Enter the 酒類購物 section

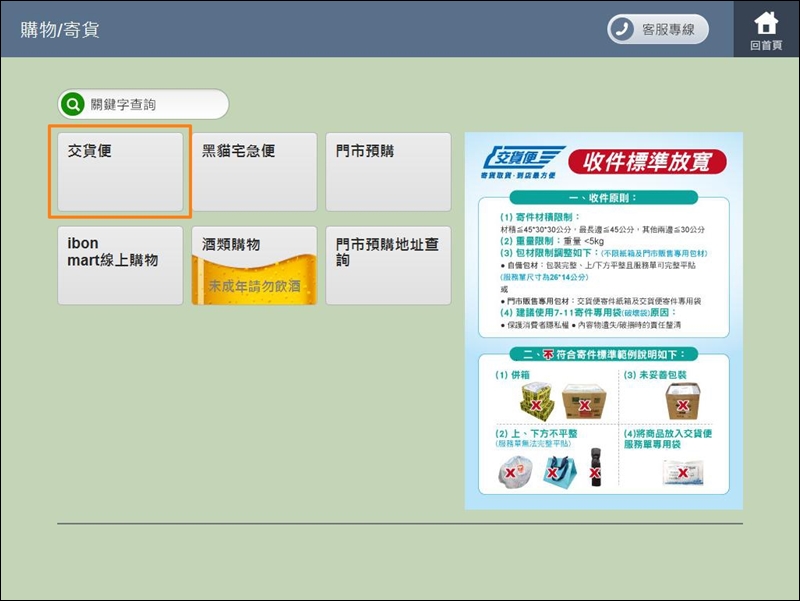(254, 265)
